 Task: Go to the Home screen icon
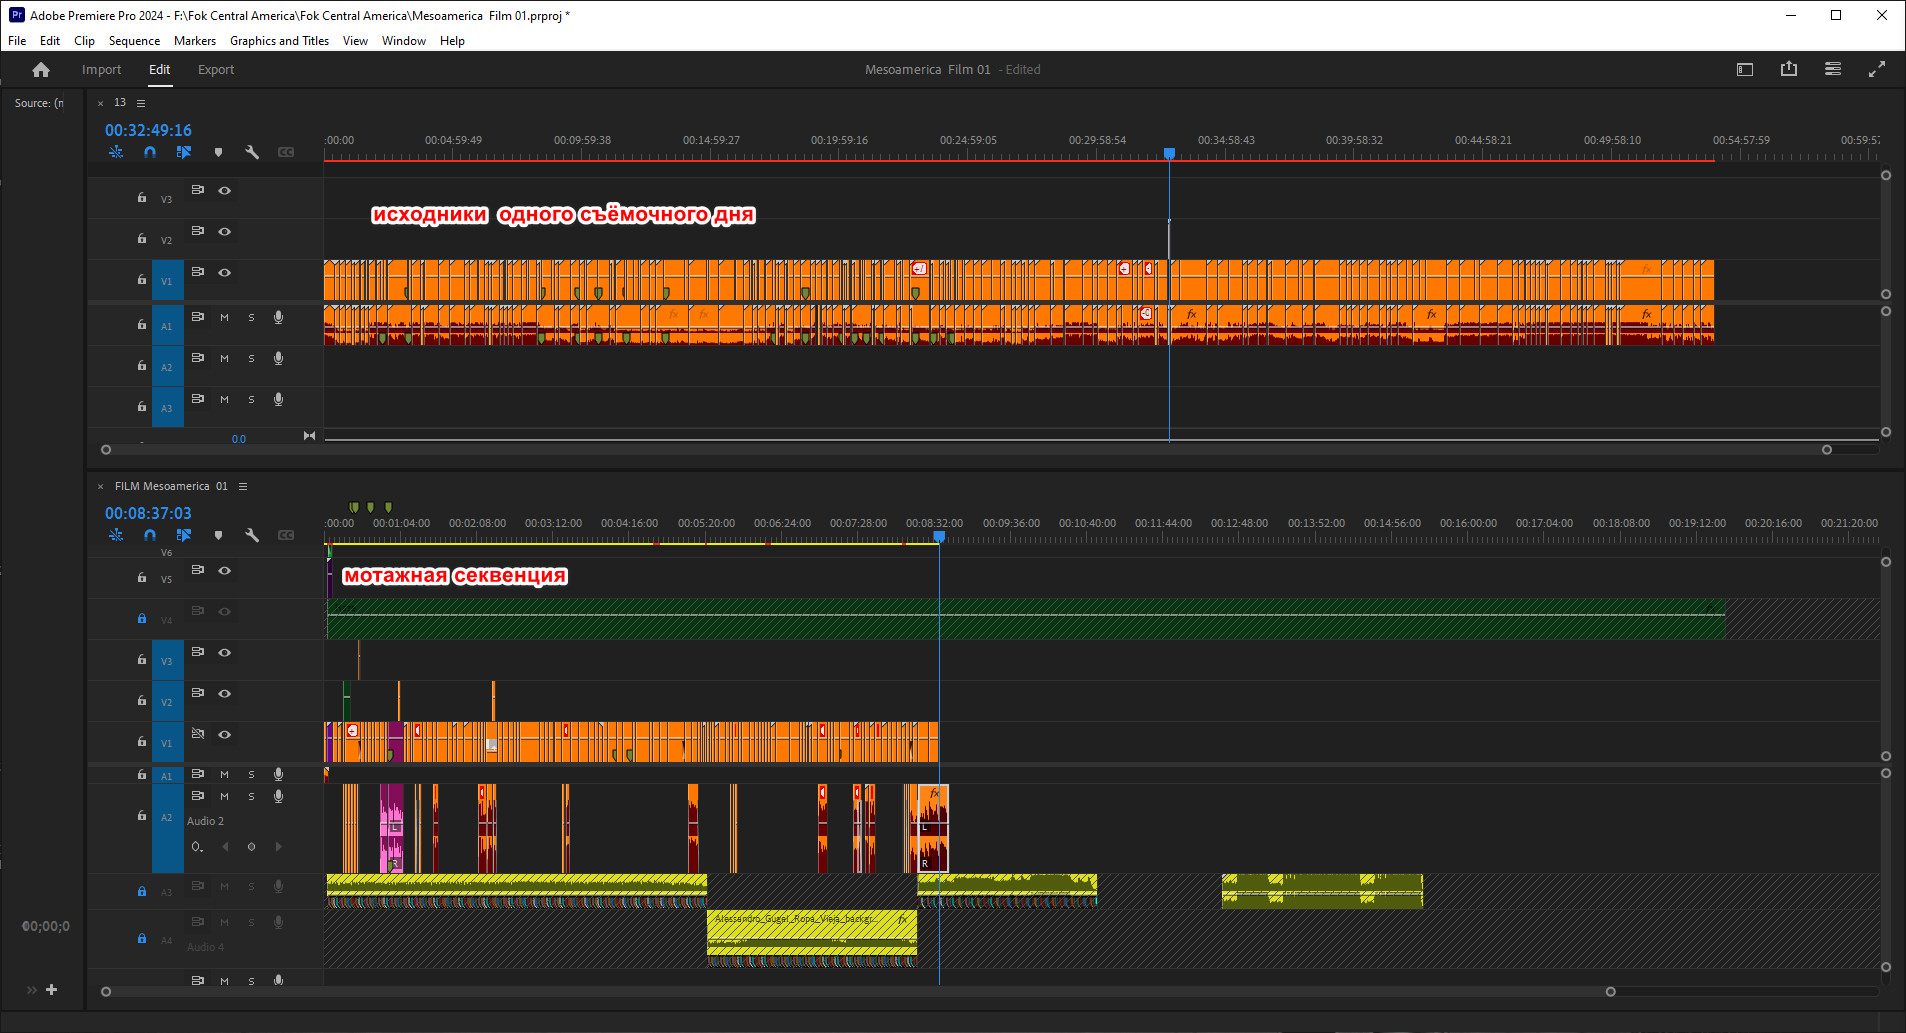(41, 70)
